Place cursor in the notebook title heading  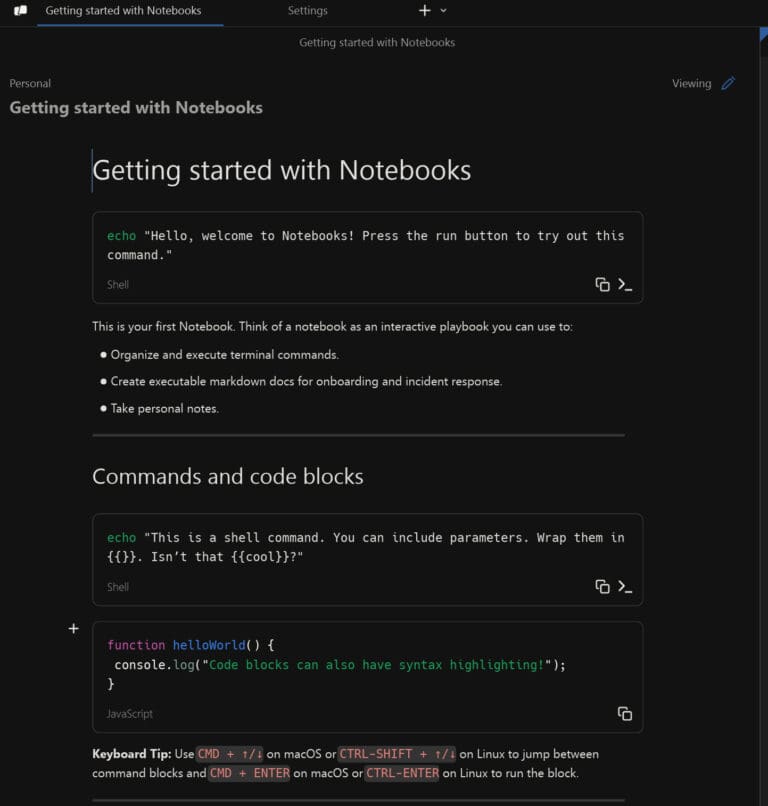point(281,170)
